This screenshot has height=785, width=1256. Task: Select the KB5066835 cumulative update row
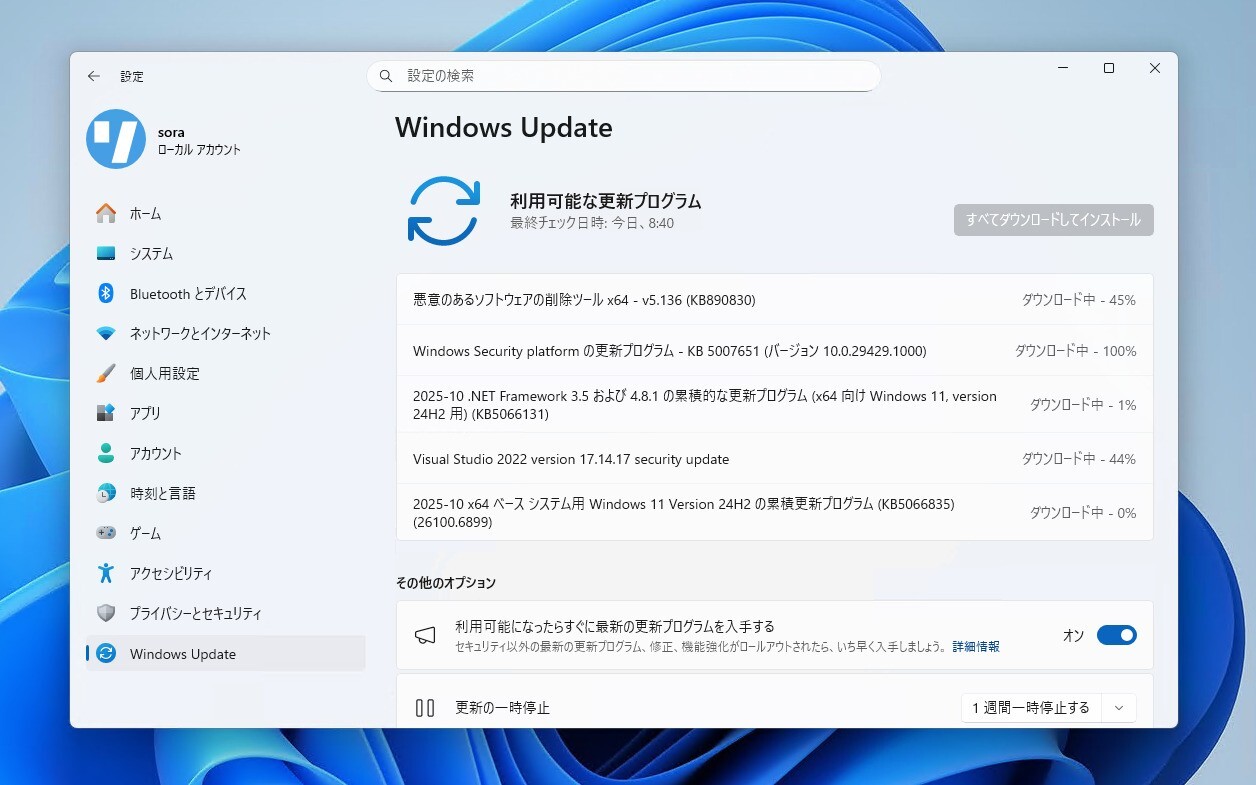pyautogui.click(x=775, y=513)
